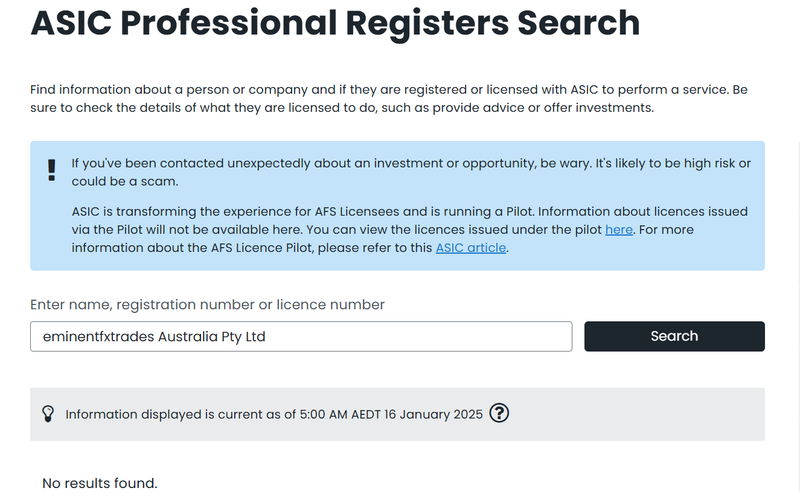The image size is (800, 499).
Task: Click the Search button
Action: click(x=674, y=336)
